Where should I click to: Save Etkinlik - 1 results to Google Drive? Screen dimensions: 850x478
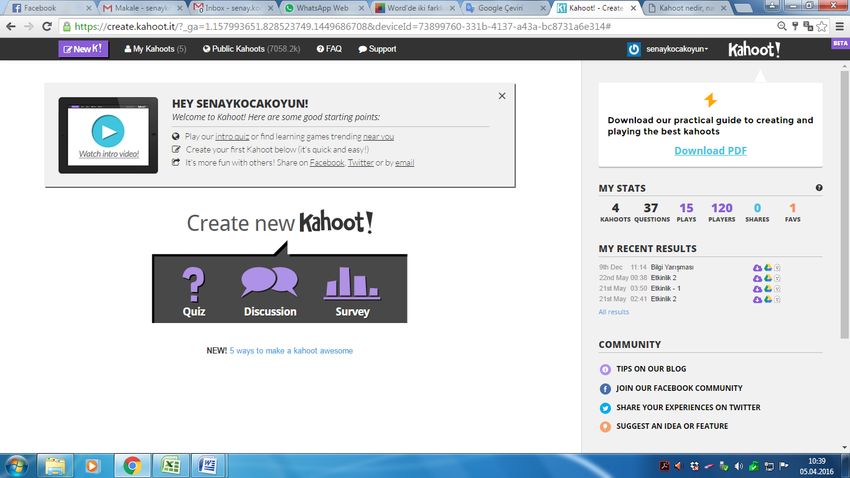click(768, 289)
